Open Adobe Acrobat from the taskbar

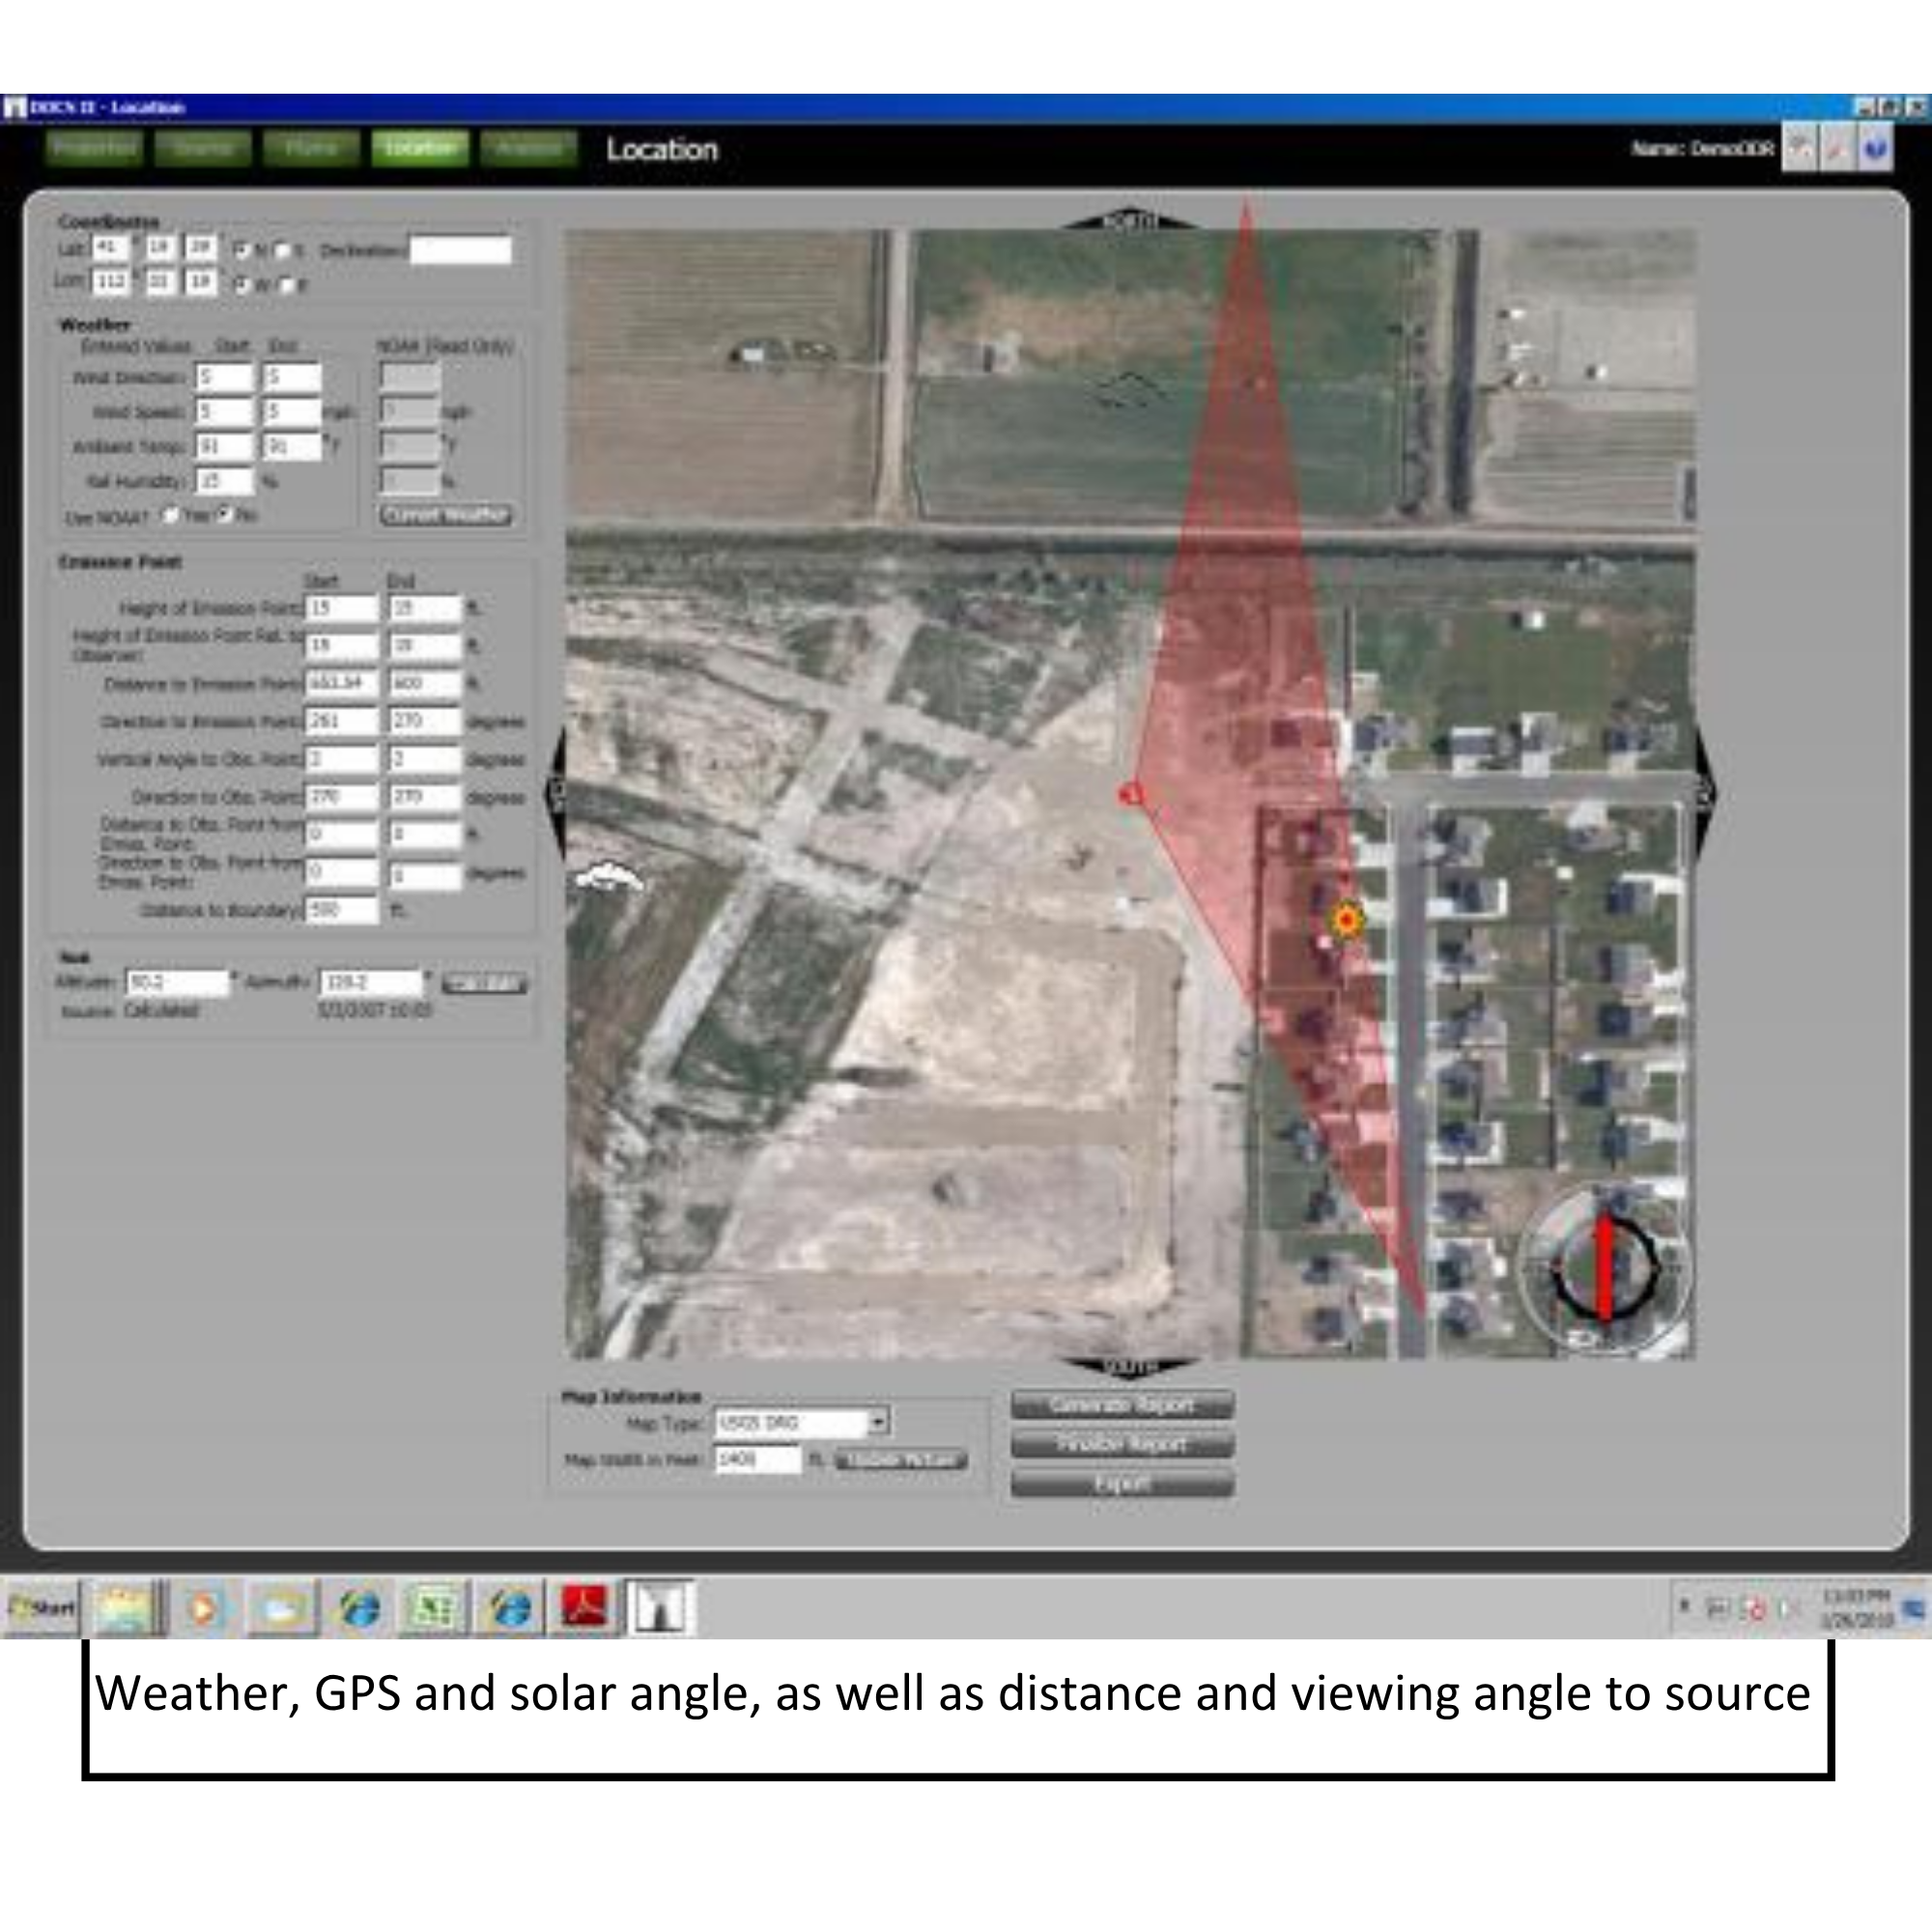tap(585, 1608)
